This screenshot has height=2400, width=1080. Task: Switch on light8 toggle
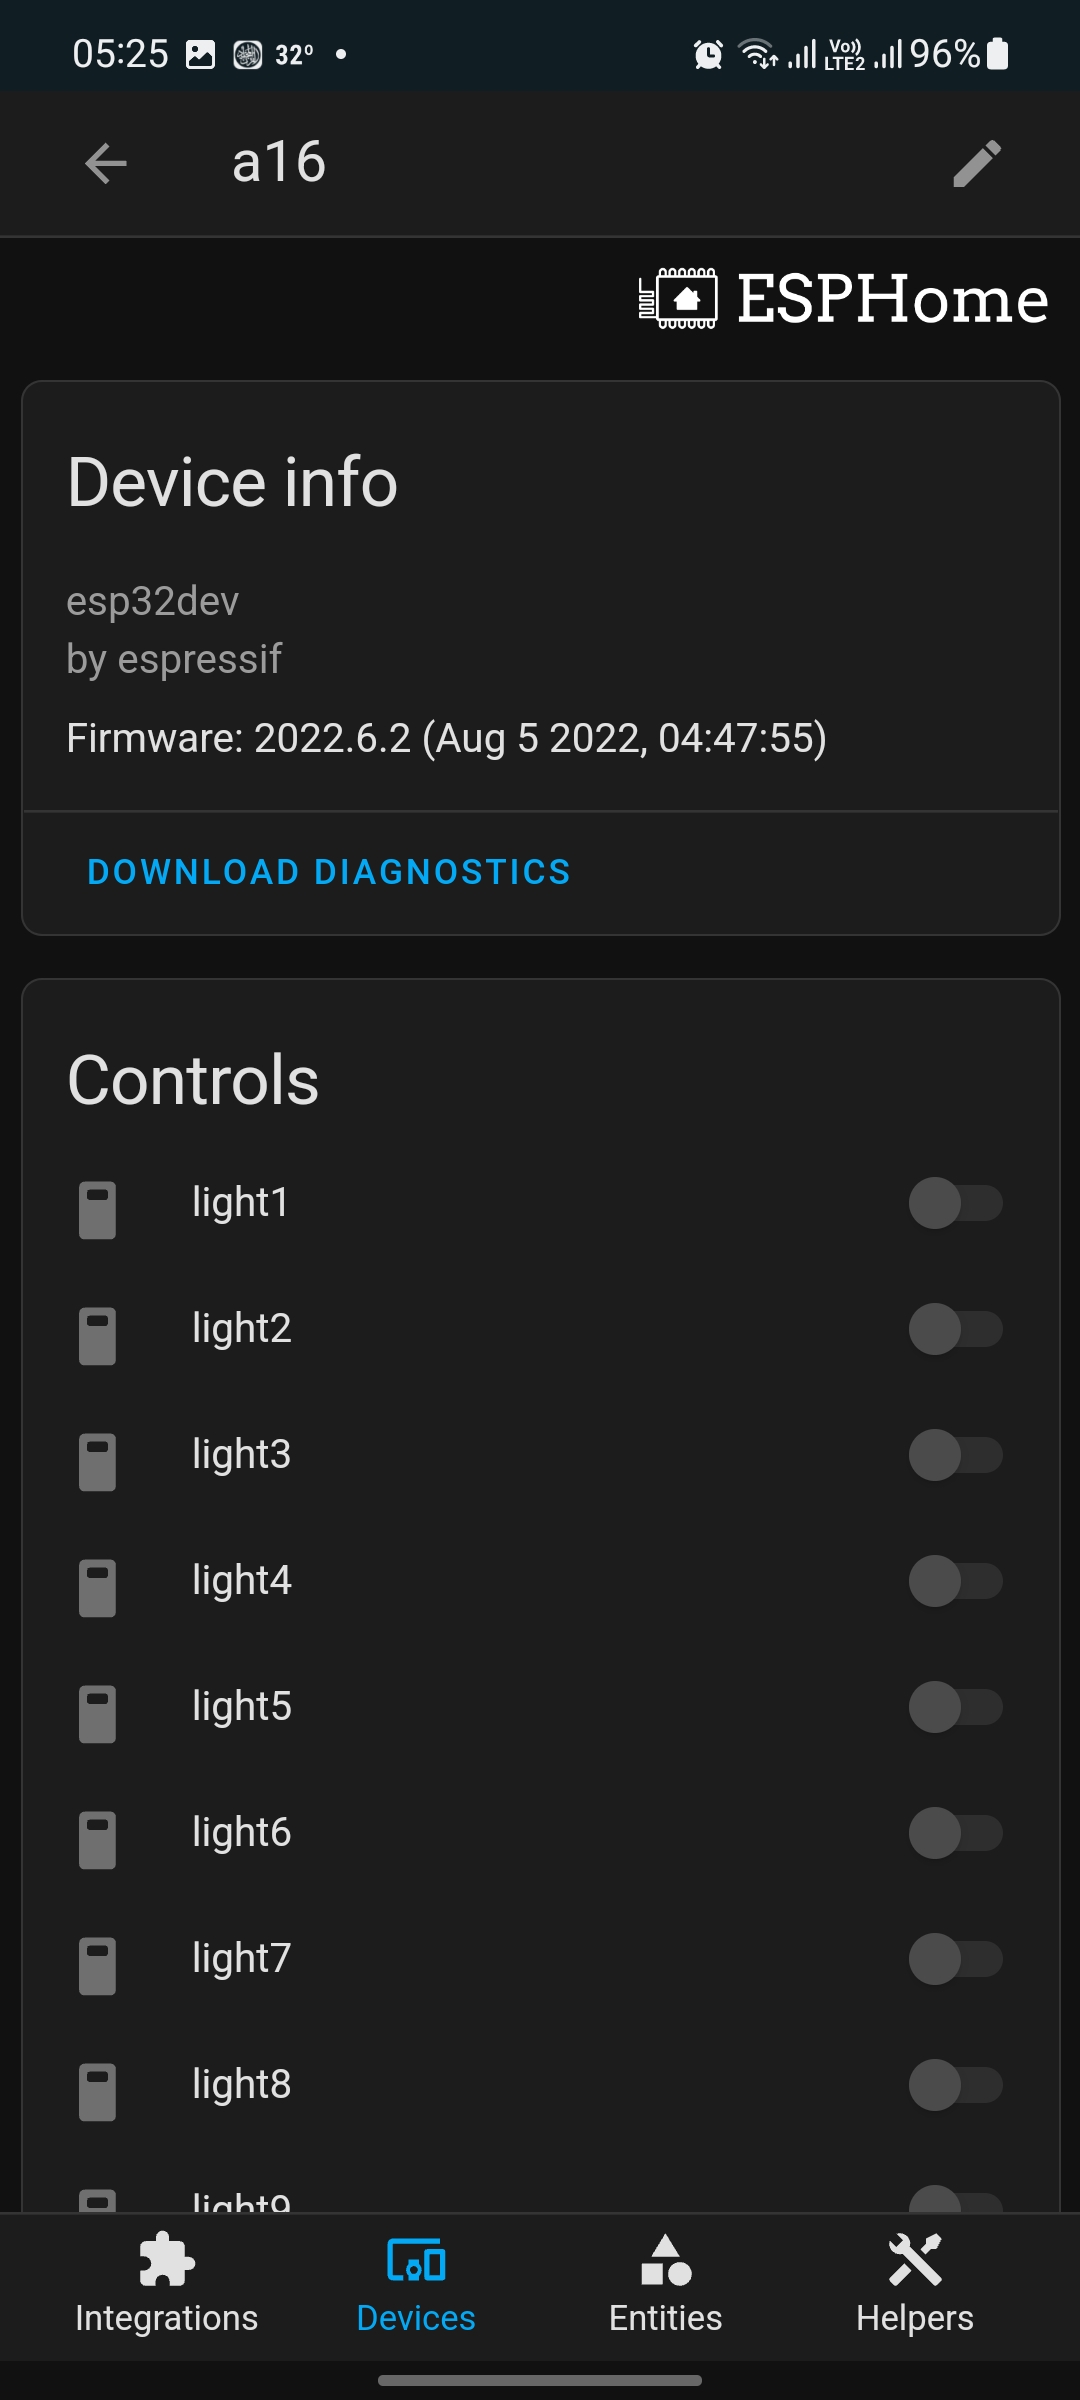(x=955, y=2085)
